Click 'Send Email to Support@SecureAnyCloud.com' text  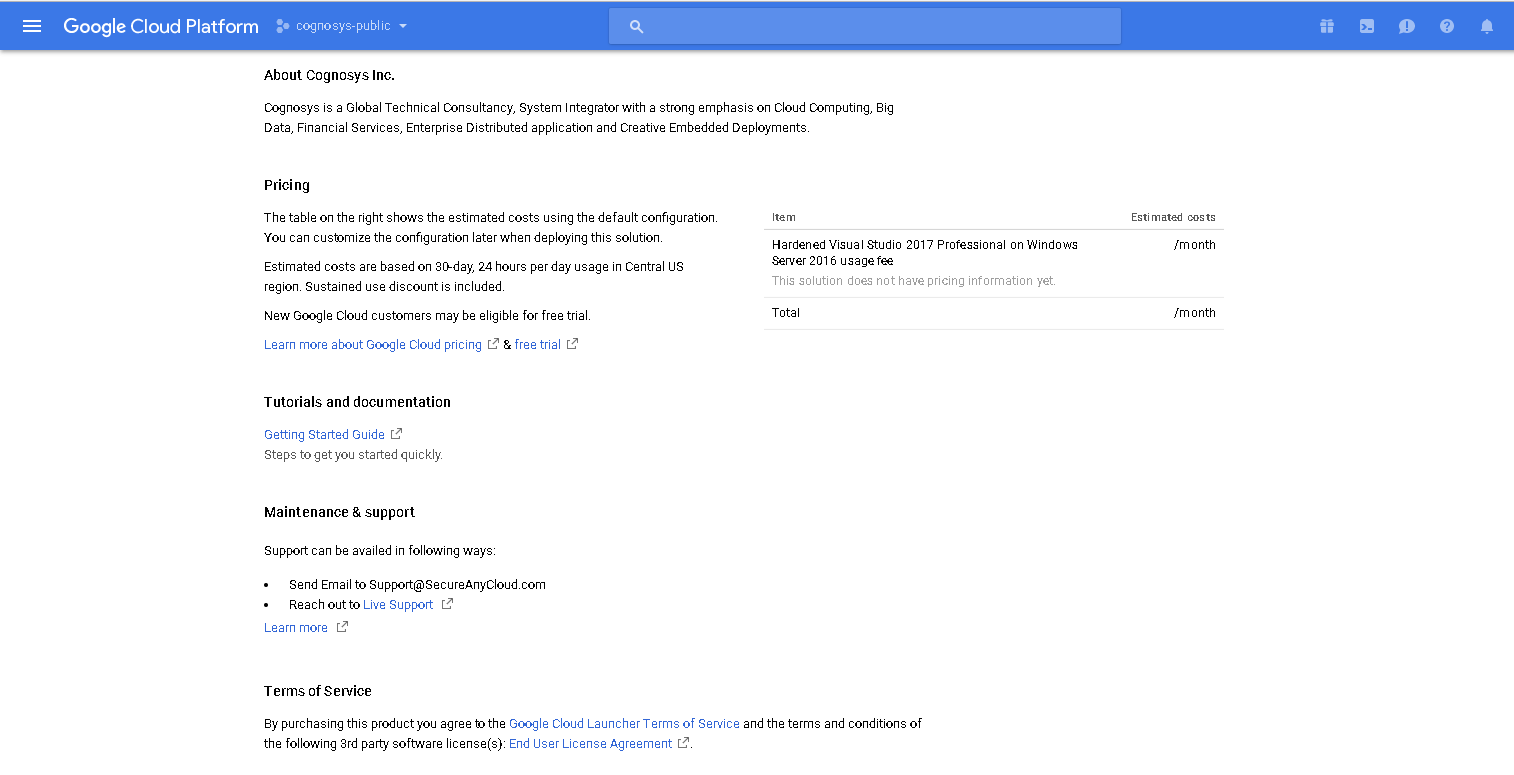click(x=417, y=585)
